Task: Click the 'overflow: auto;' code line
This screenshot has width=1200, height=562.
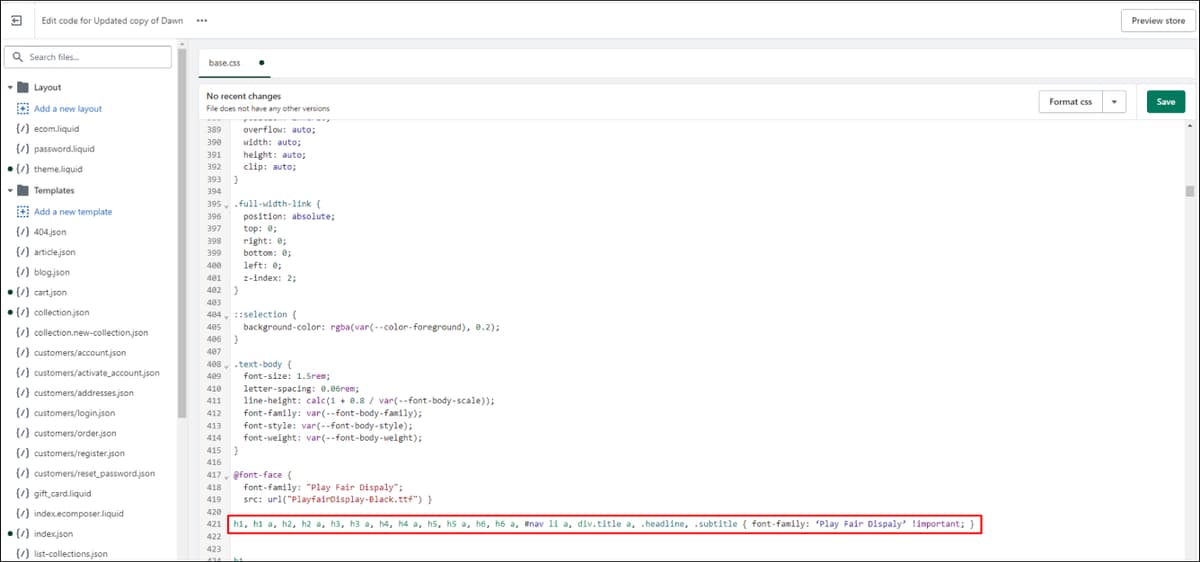Action: pos(280,130)
